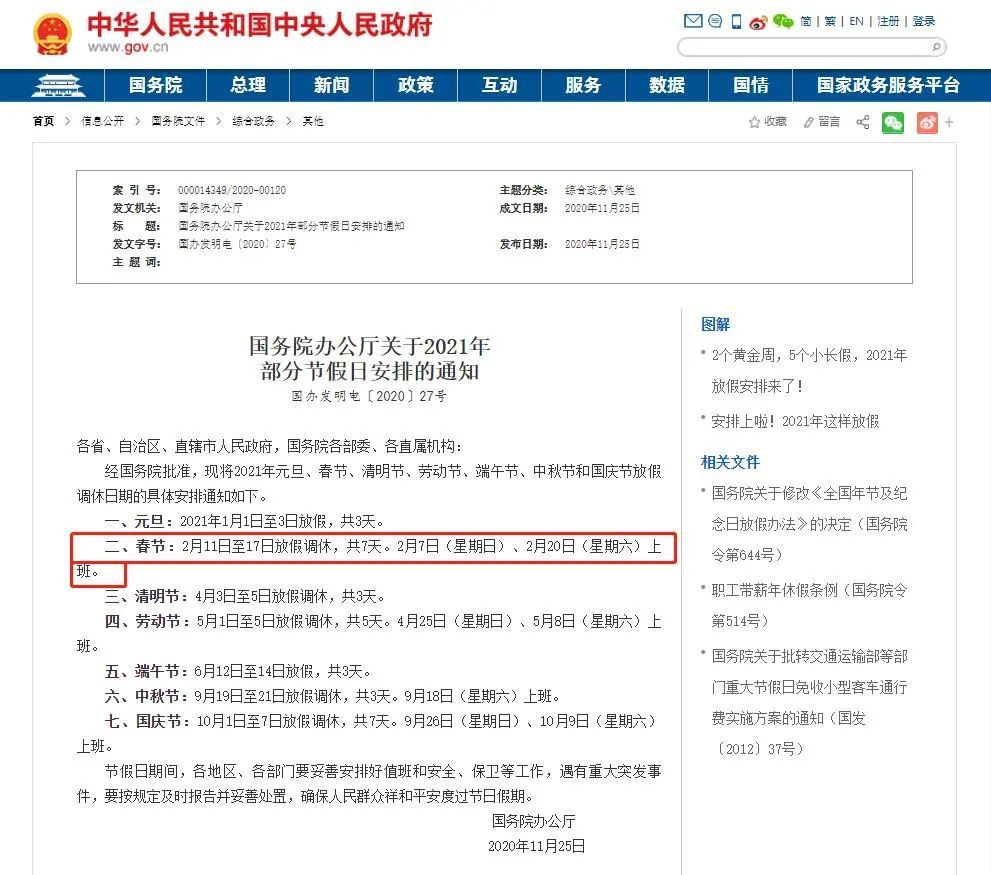Share the article via the green WeChat button
The height and width of the screenshot is (875, 991).
tap(893, 121)
